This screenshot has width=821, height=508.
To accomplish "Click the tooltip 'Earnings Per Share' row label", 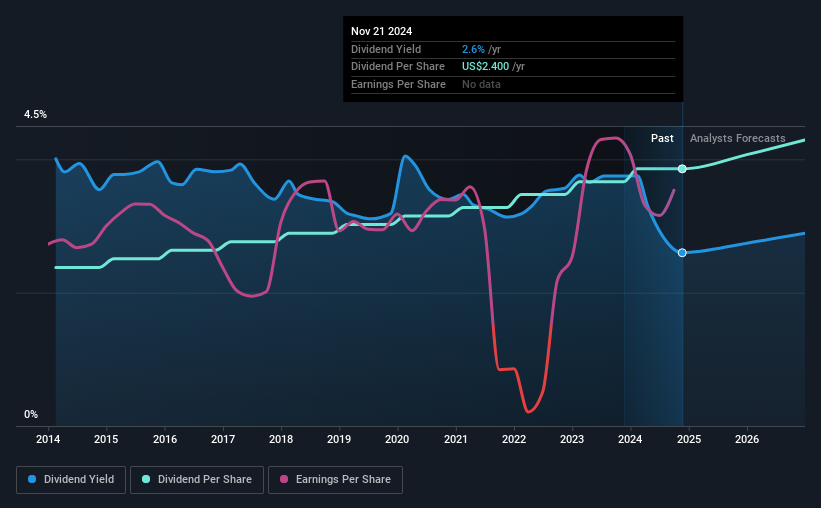I will click(398, 84).
